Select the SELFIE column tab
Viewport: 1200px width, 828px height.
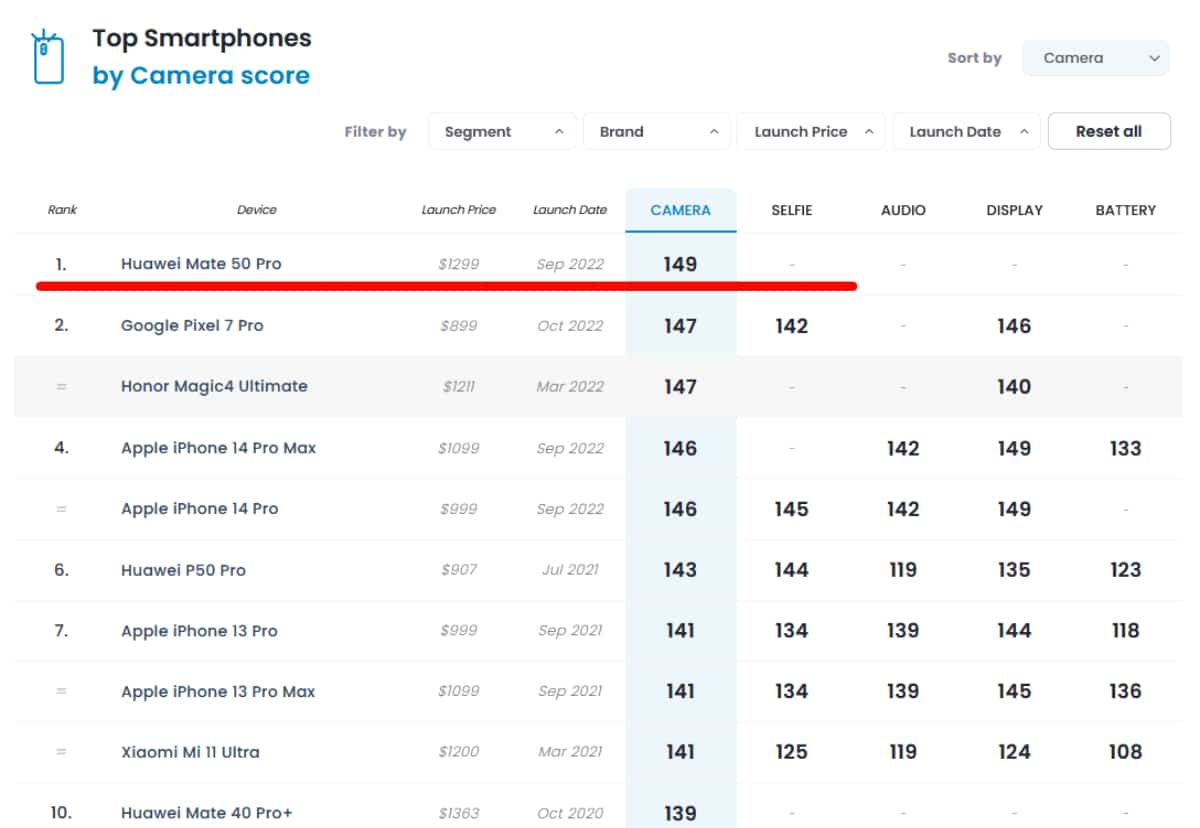click(x=791, y=210)
